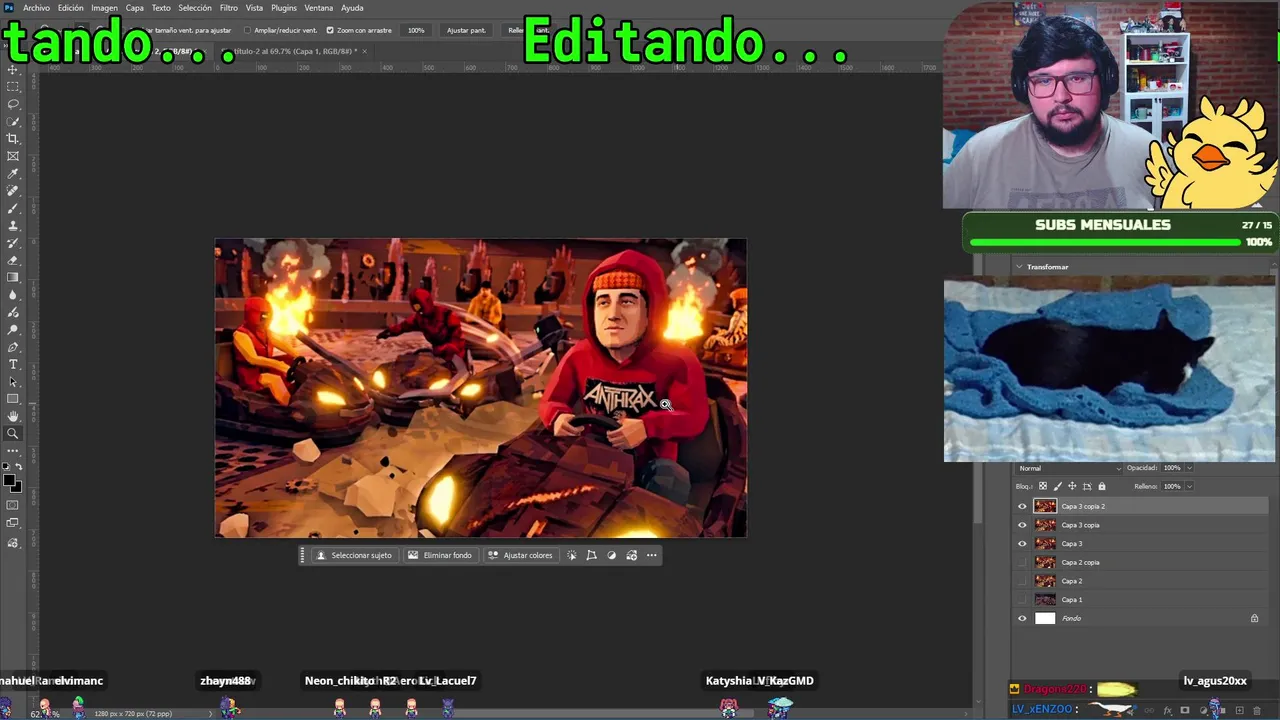
Task: Open the contextual bar more options
Action: click(x=651, y=555)
